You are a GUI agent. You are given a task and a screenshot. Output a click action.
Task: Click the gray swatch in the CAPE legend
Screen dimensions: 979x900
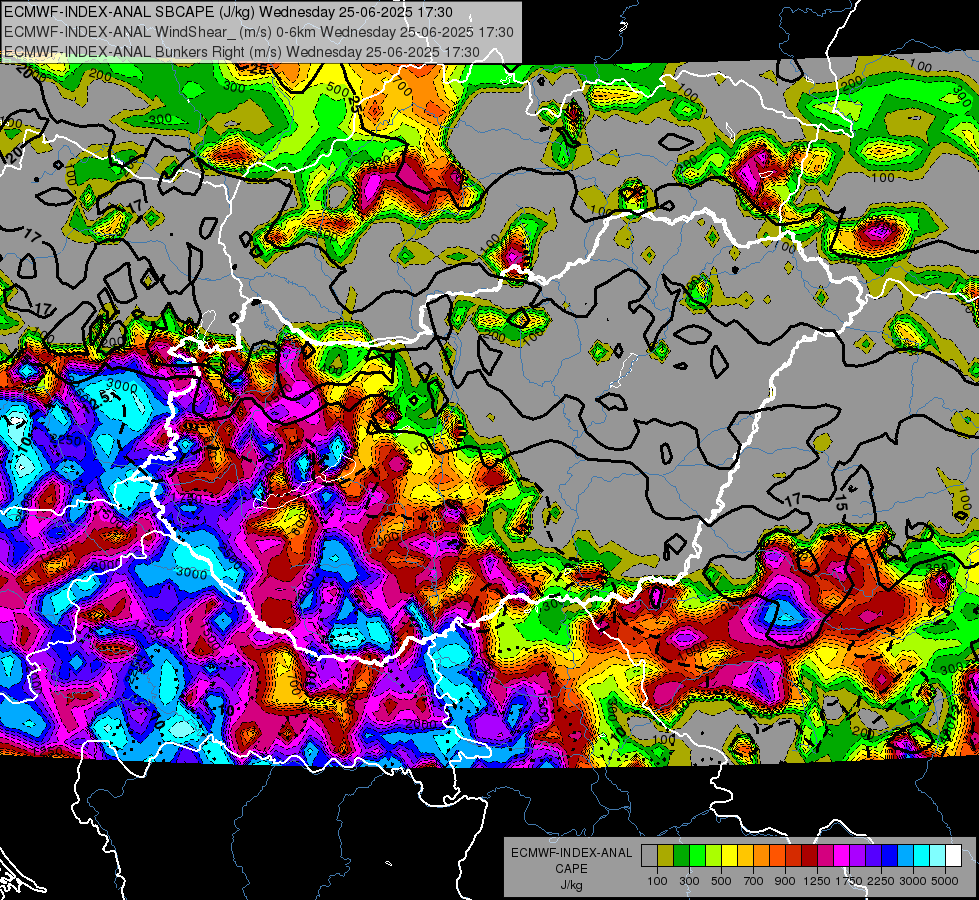coord(649,856)
